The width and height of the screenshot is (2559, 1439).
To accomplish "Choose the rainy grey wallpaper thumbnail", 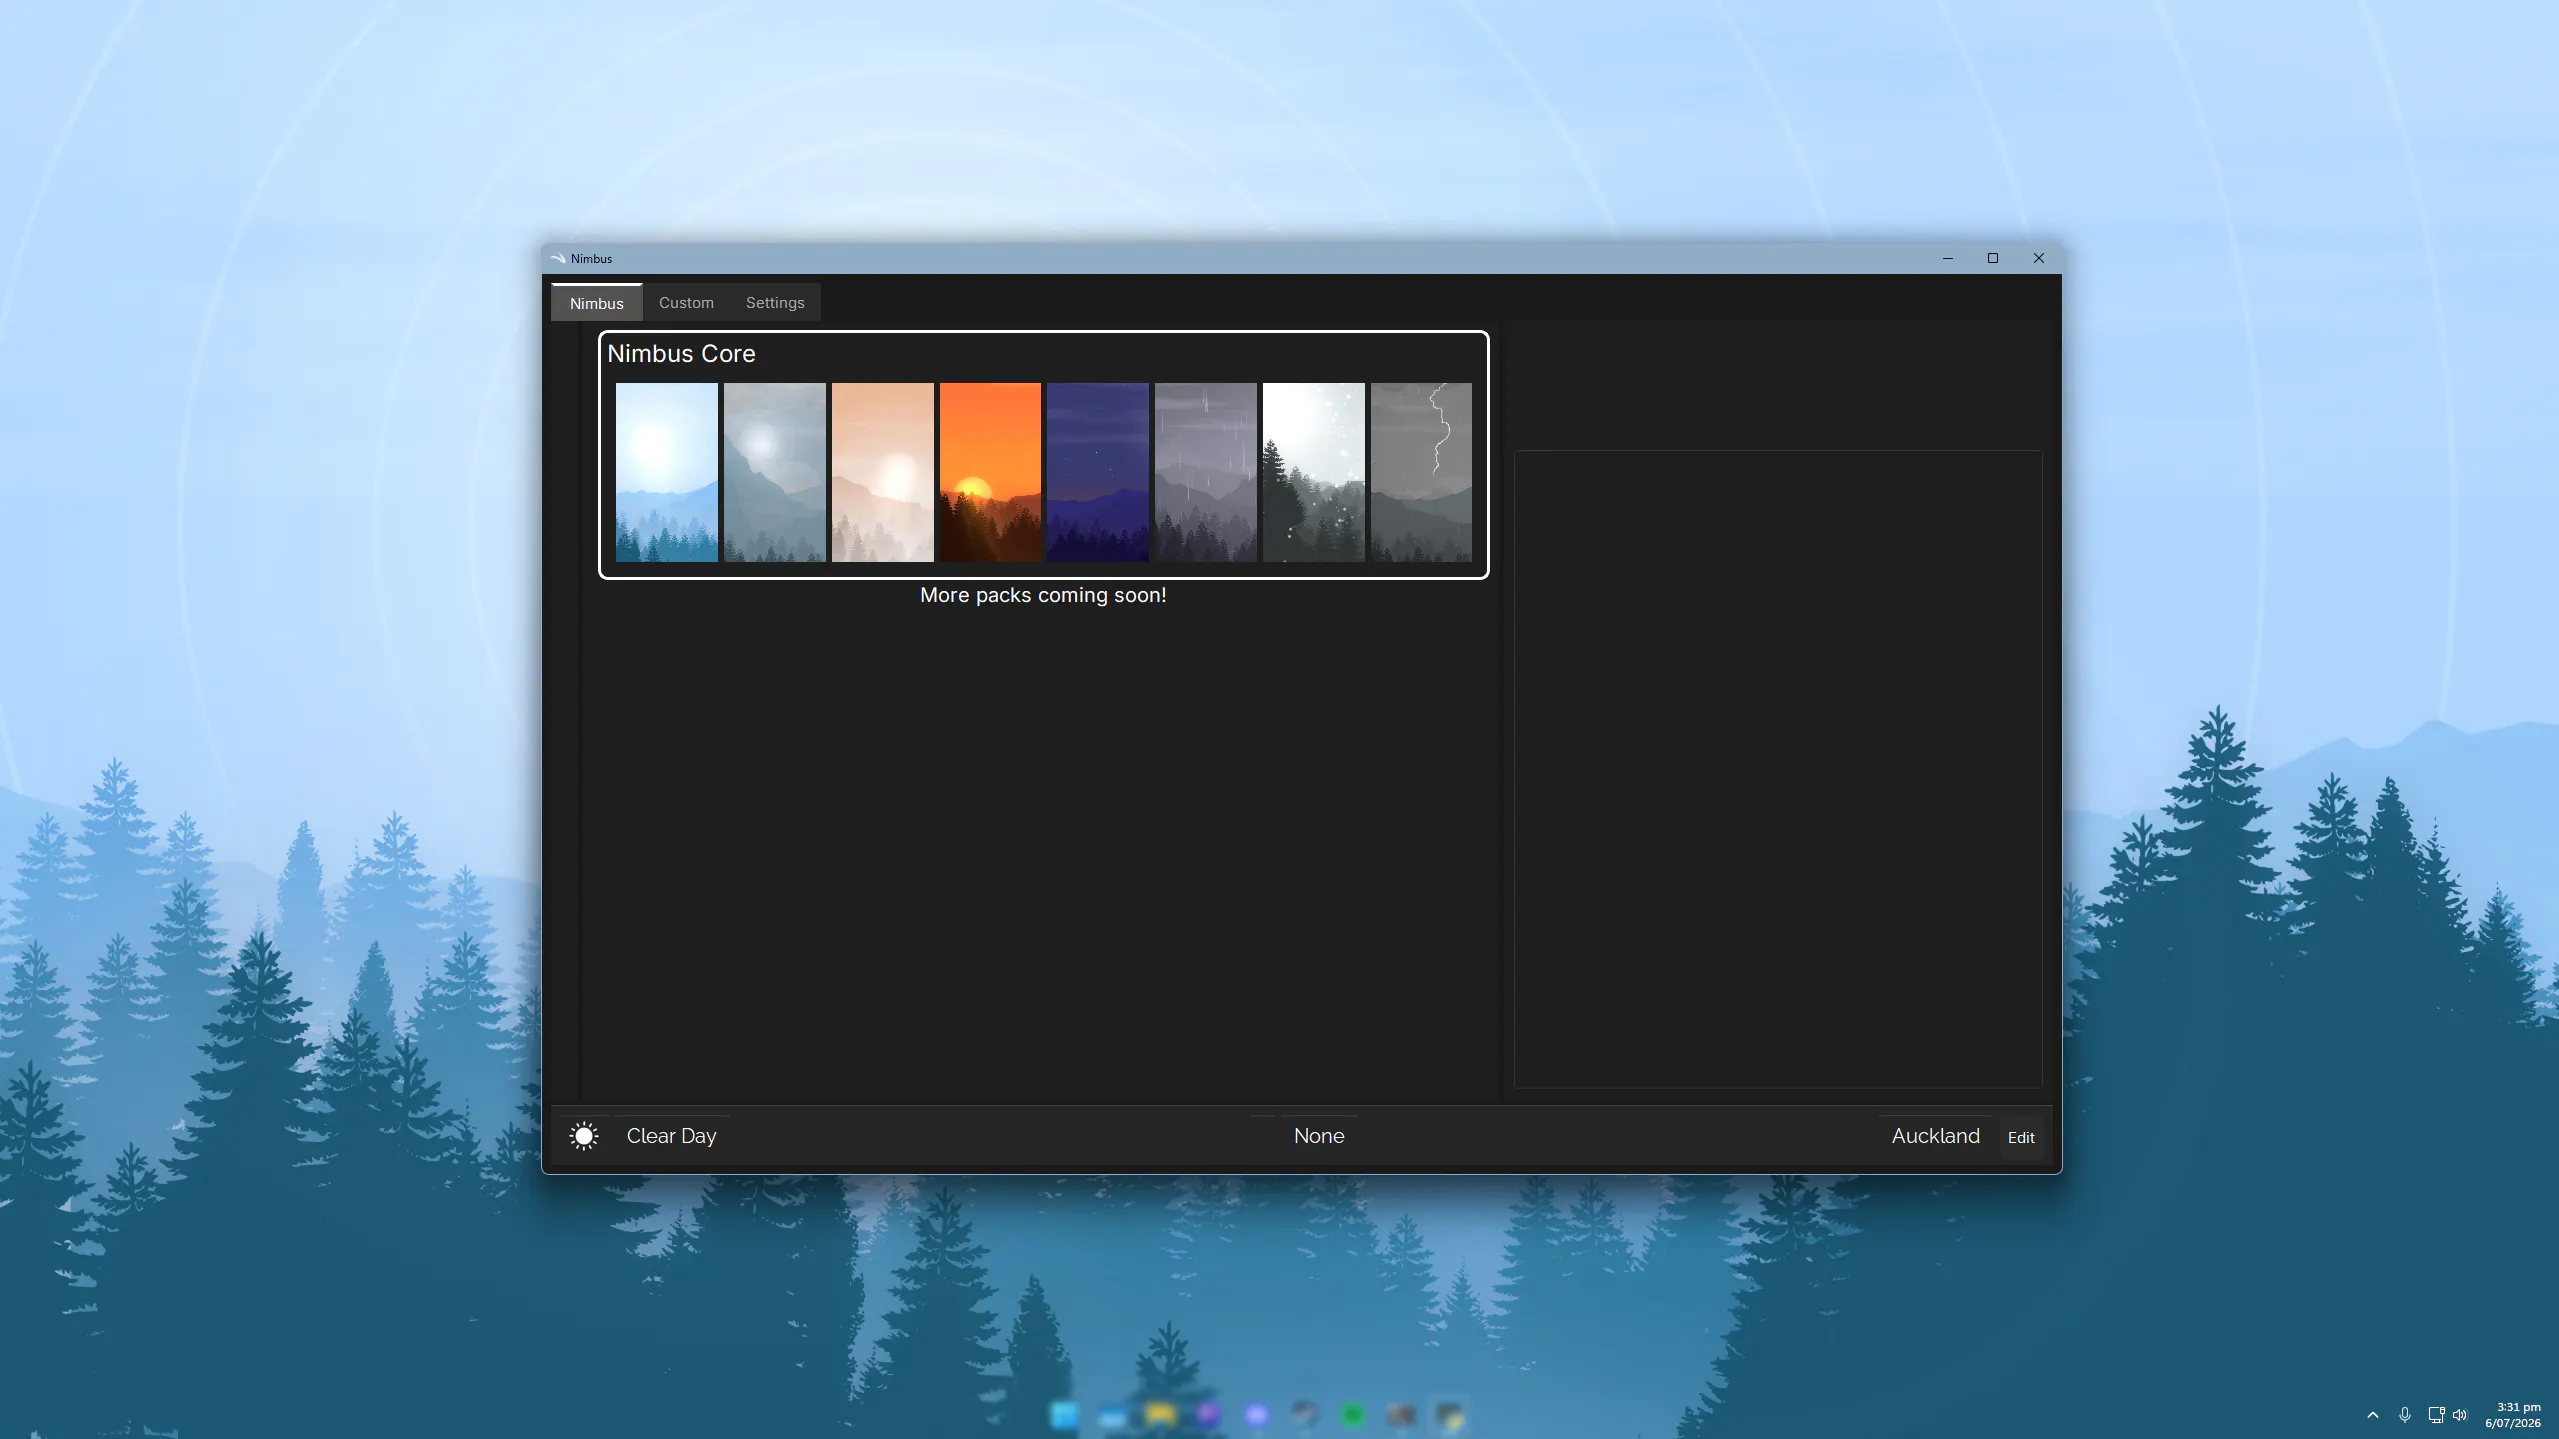I will click(x=1206, y=472).
